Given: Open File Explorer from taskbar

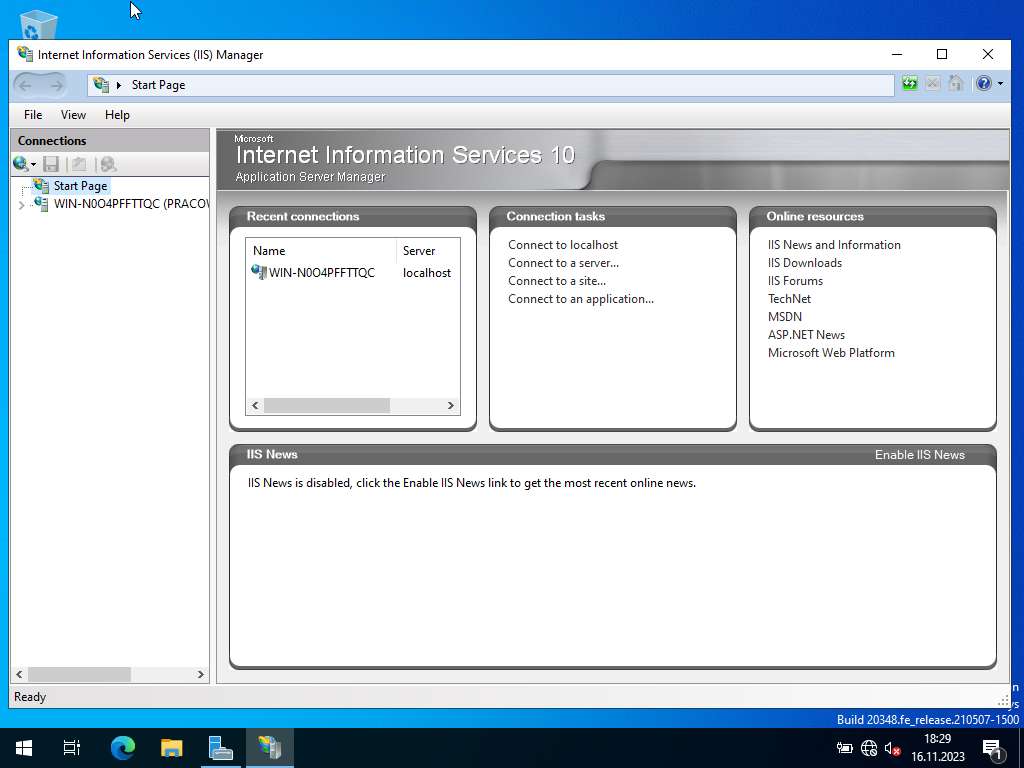Looking at the screenshot, I should [172, 748].
